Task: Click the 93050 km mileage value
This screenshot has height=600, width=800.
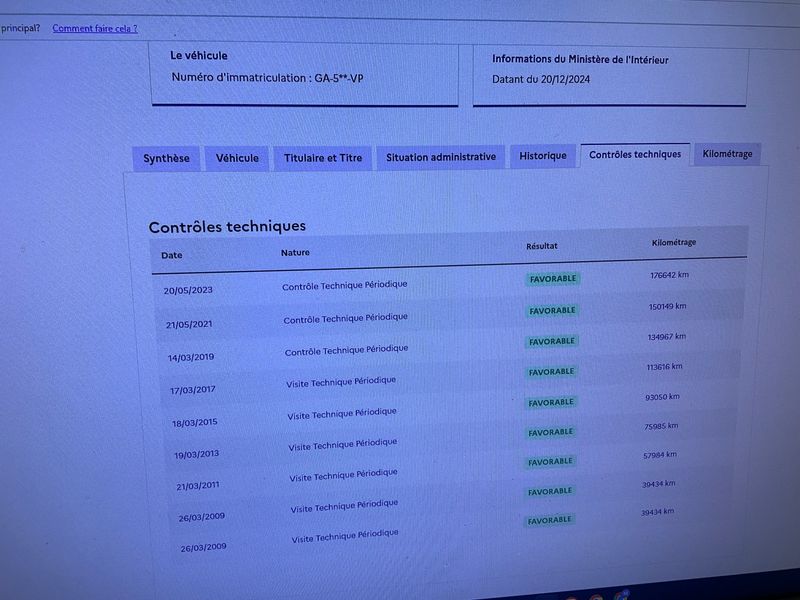Action: click(662, 397)
